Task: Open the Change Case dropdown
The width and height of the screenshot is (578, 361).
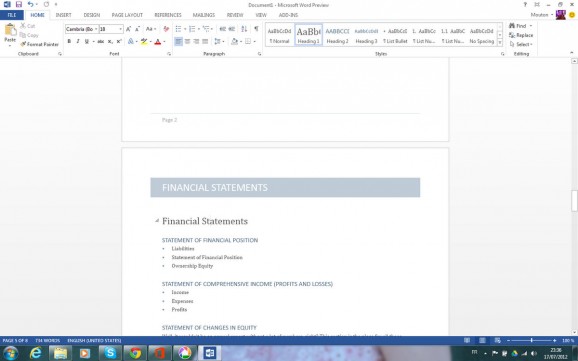Action: [x=151, y=29]
